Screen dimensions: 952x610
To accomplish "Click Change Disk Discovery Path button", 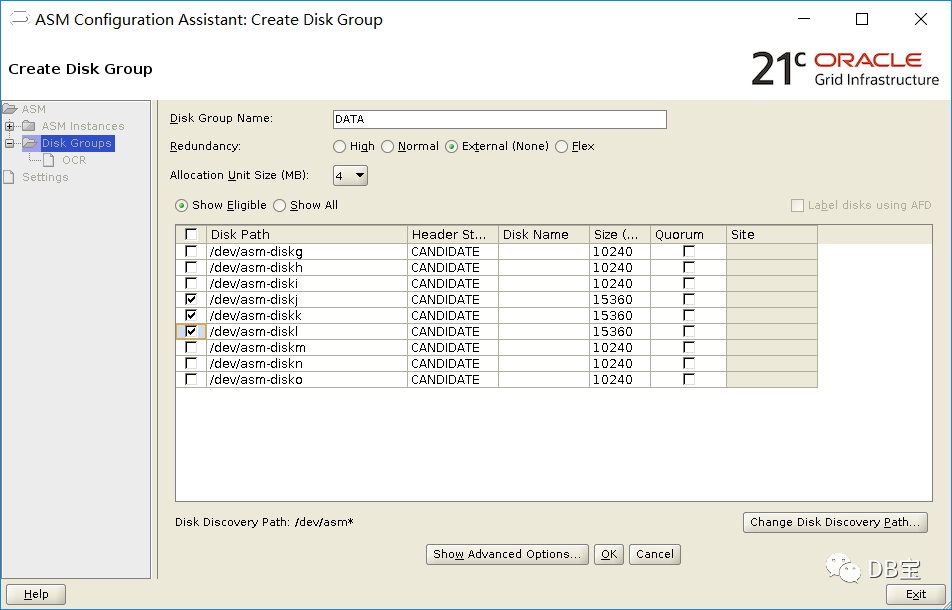I will [x=835, y=522].
